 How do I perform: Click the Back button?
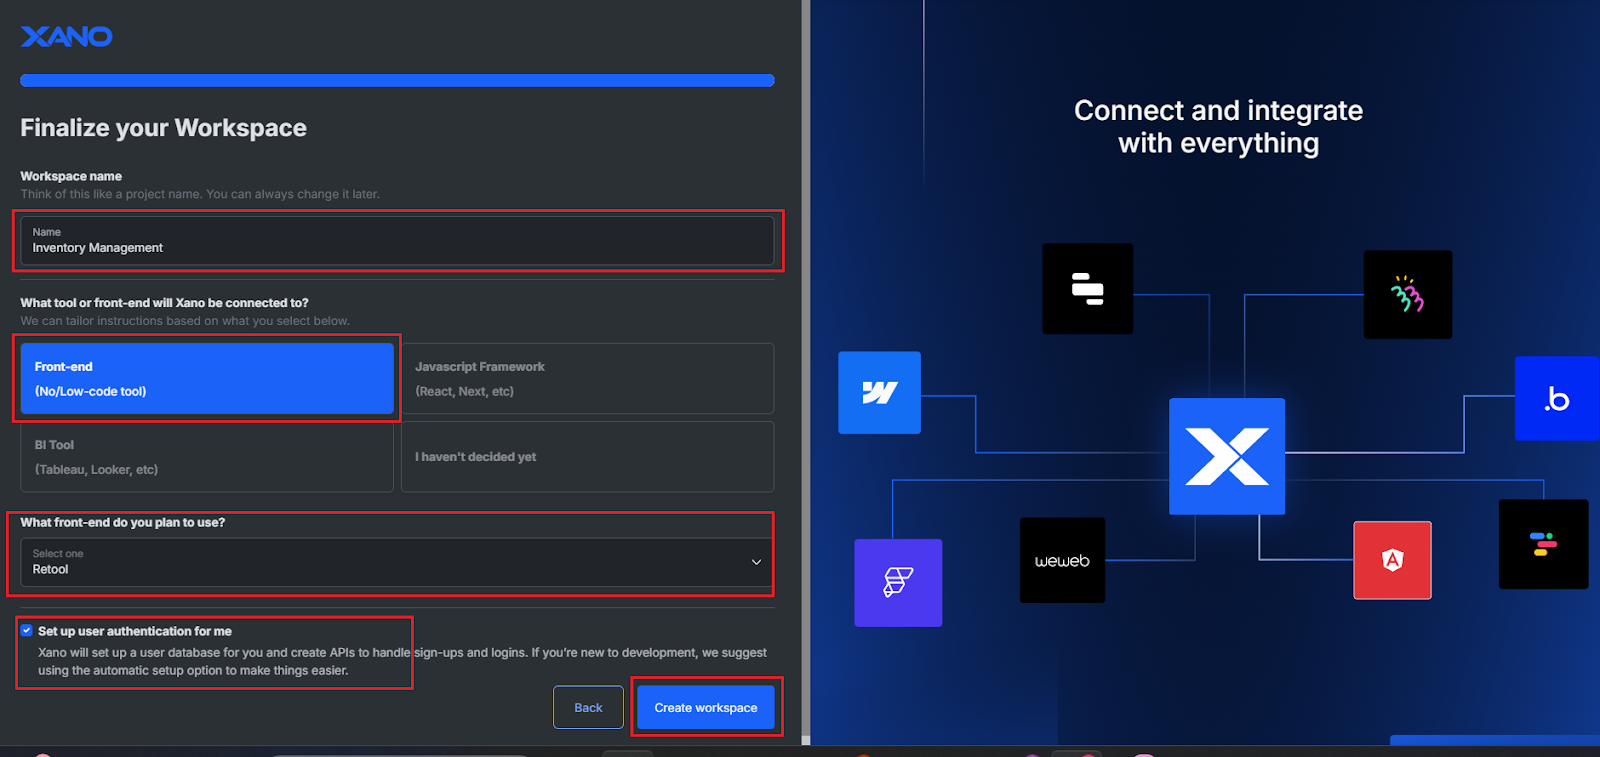[x=588, y=707]
